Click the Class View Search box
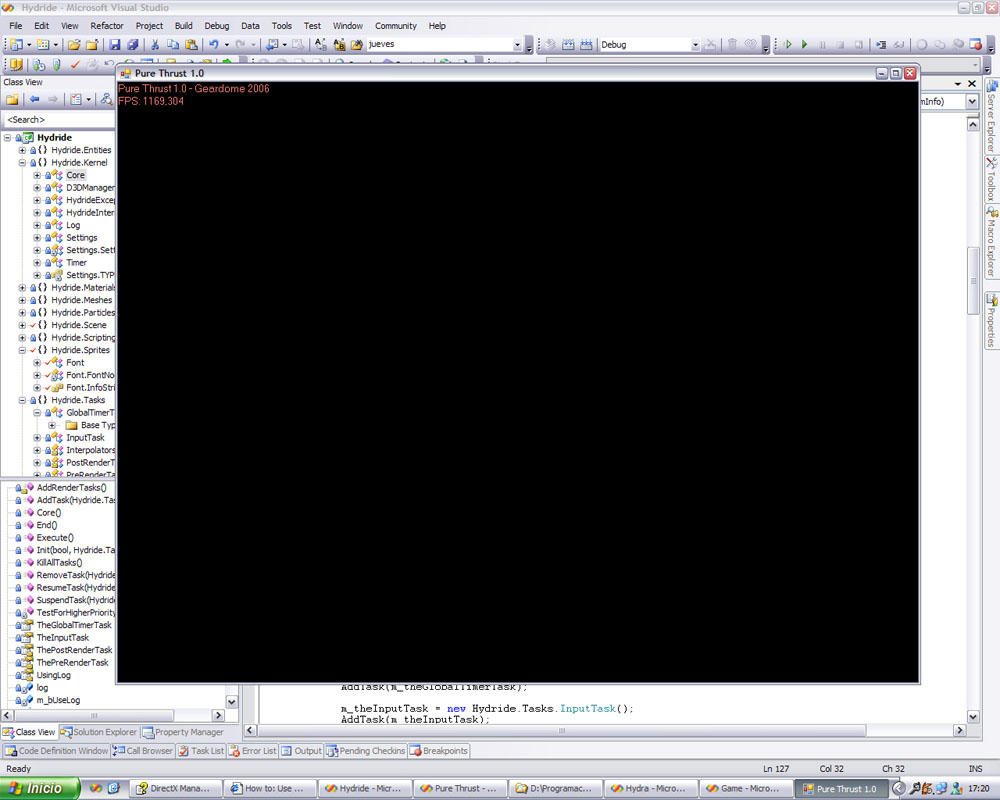This screenshot has width=1000, height=800. tap(59, 119)
